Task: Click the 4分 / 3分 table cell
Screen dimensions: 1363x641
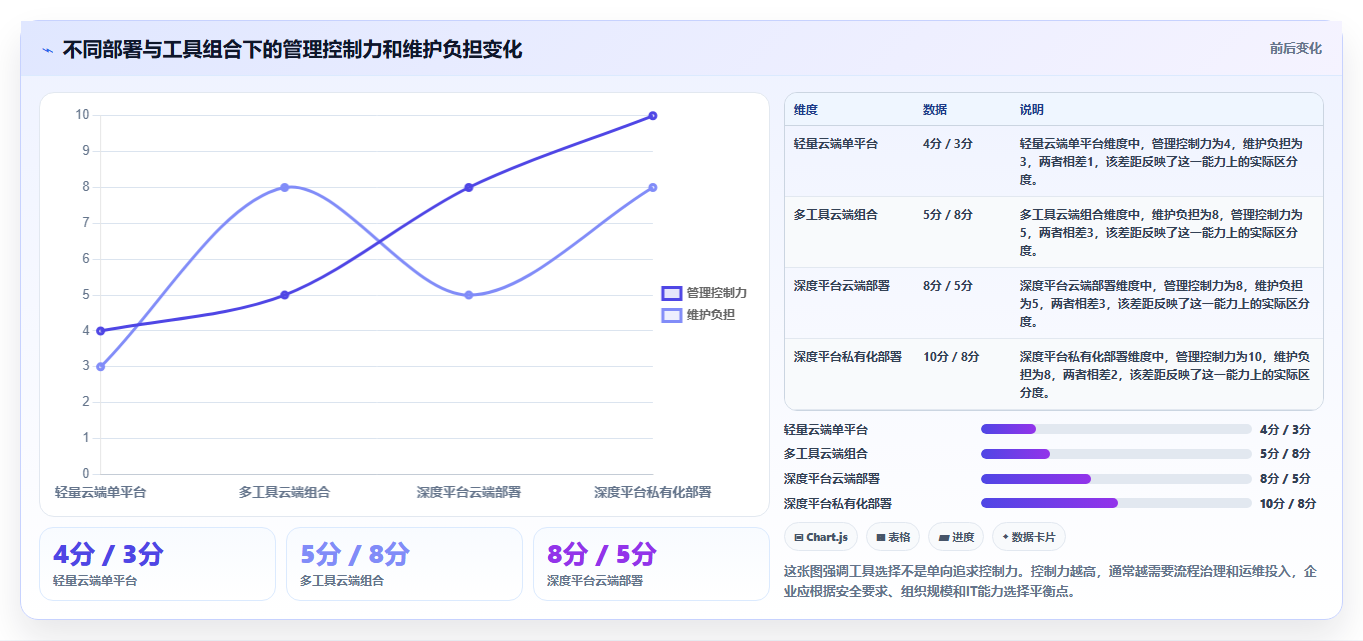Action: click(948, 143)
